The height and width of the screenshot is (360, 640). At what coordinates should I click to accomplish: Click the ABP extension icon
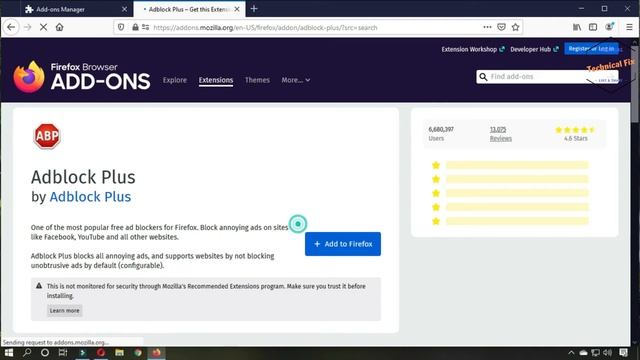47,136
